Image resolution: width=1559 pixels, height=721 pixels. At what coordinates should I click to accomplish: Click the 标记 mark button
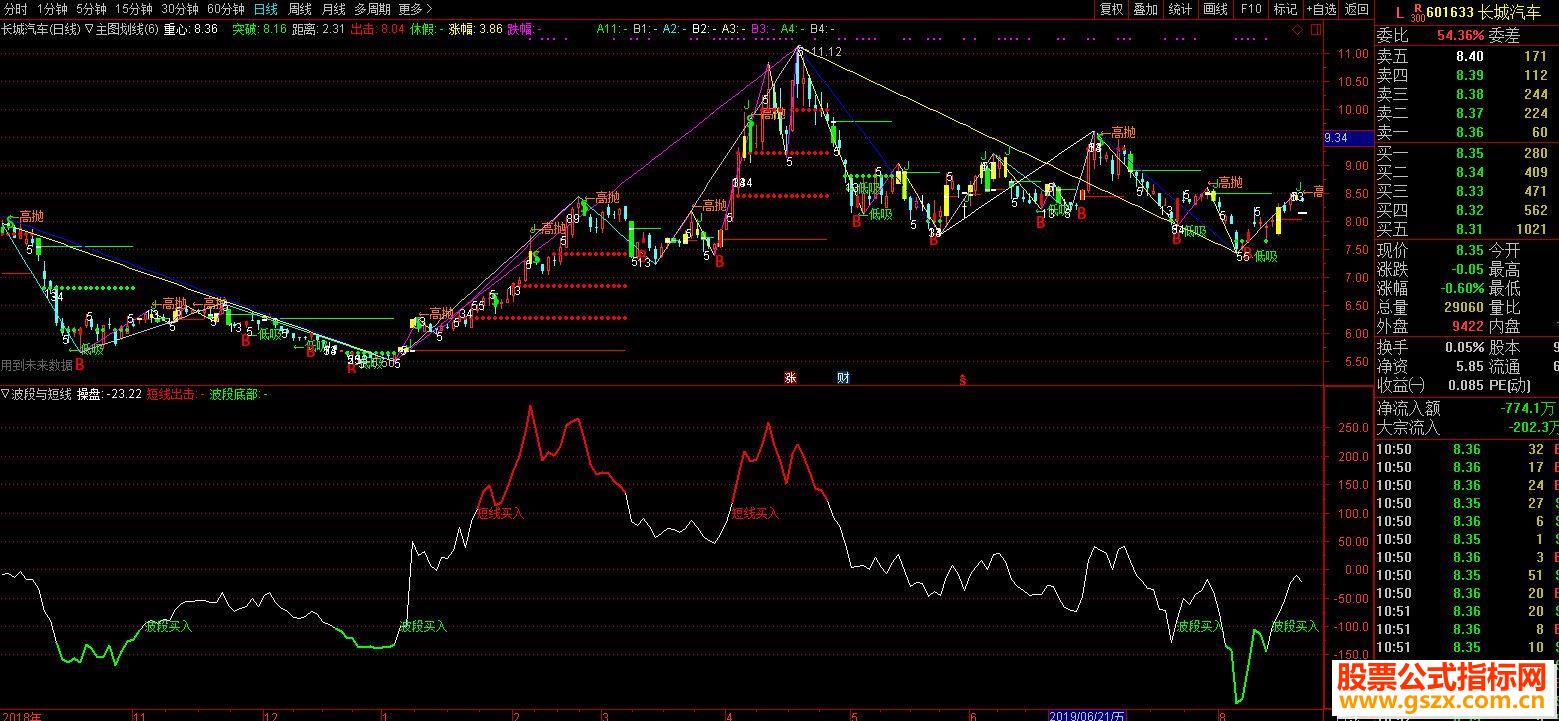[1285, 9]
